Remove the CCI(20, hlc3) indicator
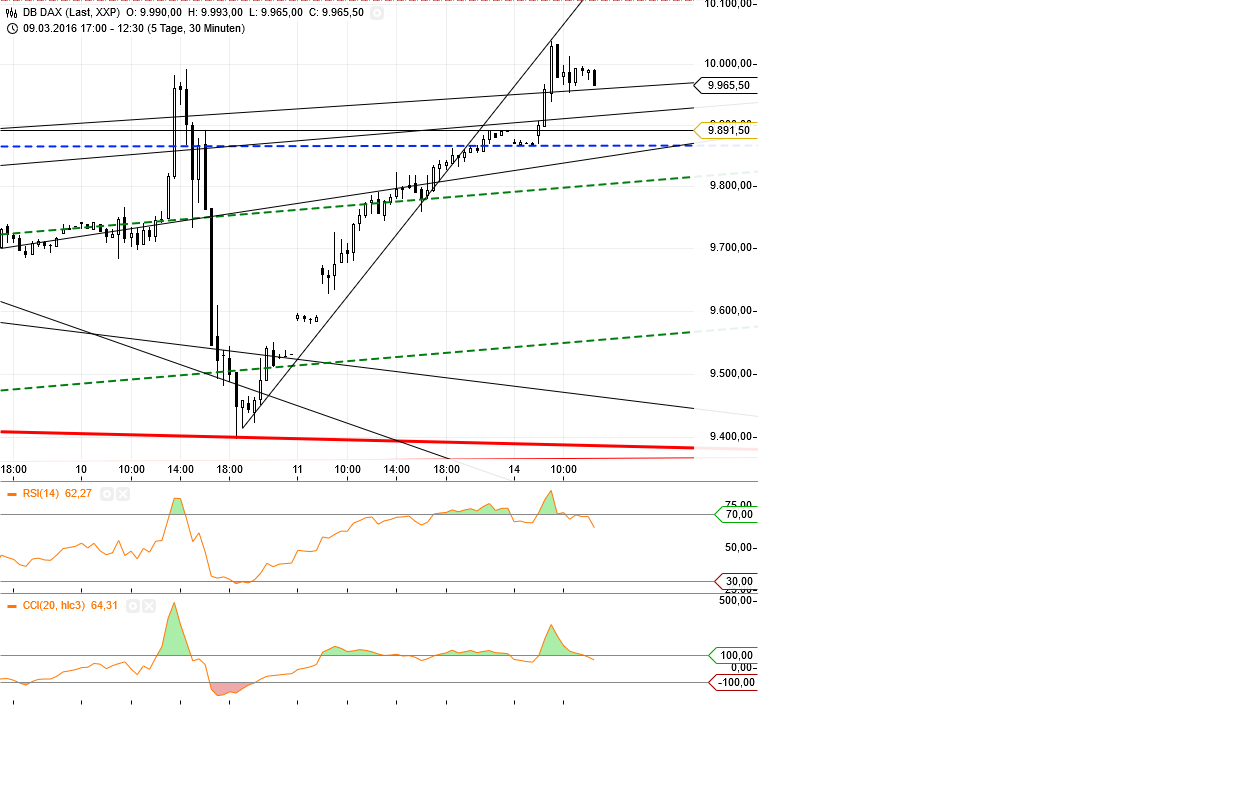Image resolution: width=1234 pixels, height=812 pixels. click(149, 606)
